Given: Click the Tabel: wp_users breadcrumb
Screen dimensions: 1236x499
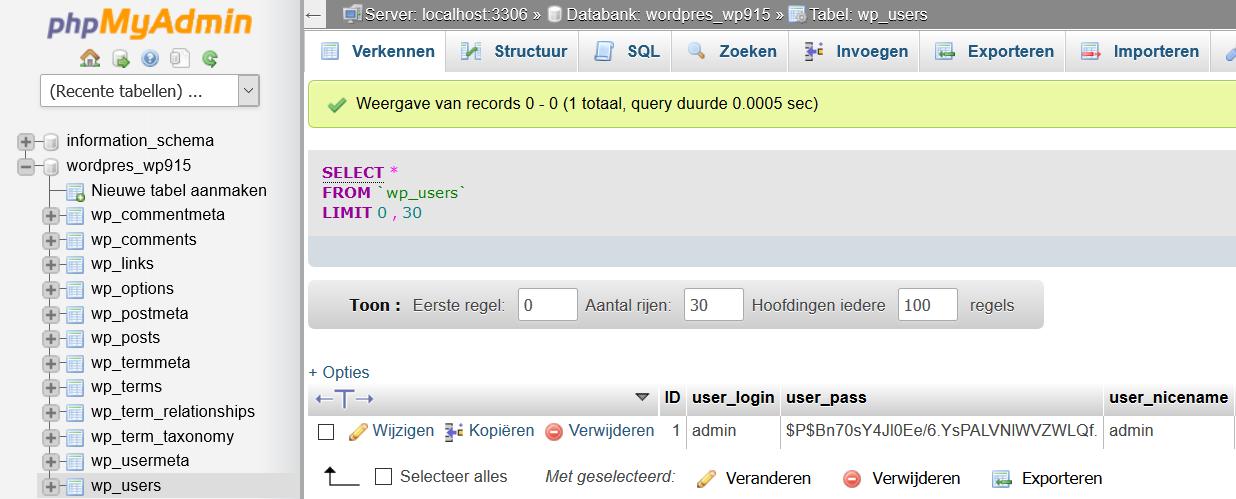Looking at the screenshot, I should [867, 14].
